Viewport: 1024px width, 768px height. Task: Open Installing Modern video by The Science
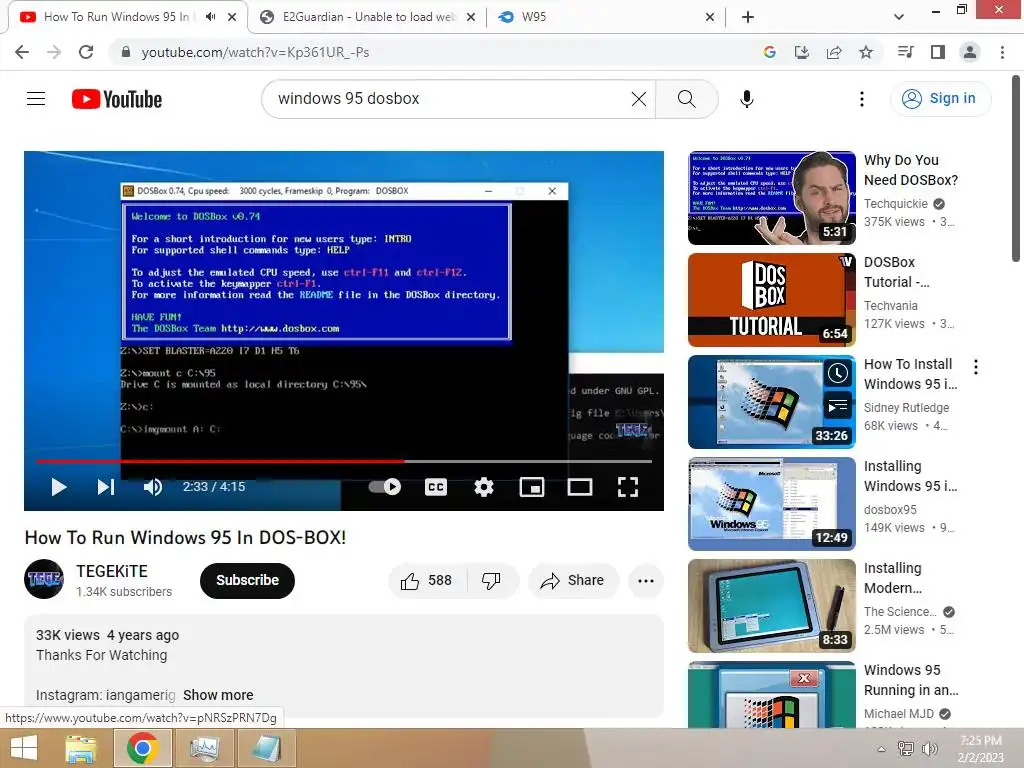pyautogui.click(x=771, y=606)
